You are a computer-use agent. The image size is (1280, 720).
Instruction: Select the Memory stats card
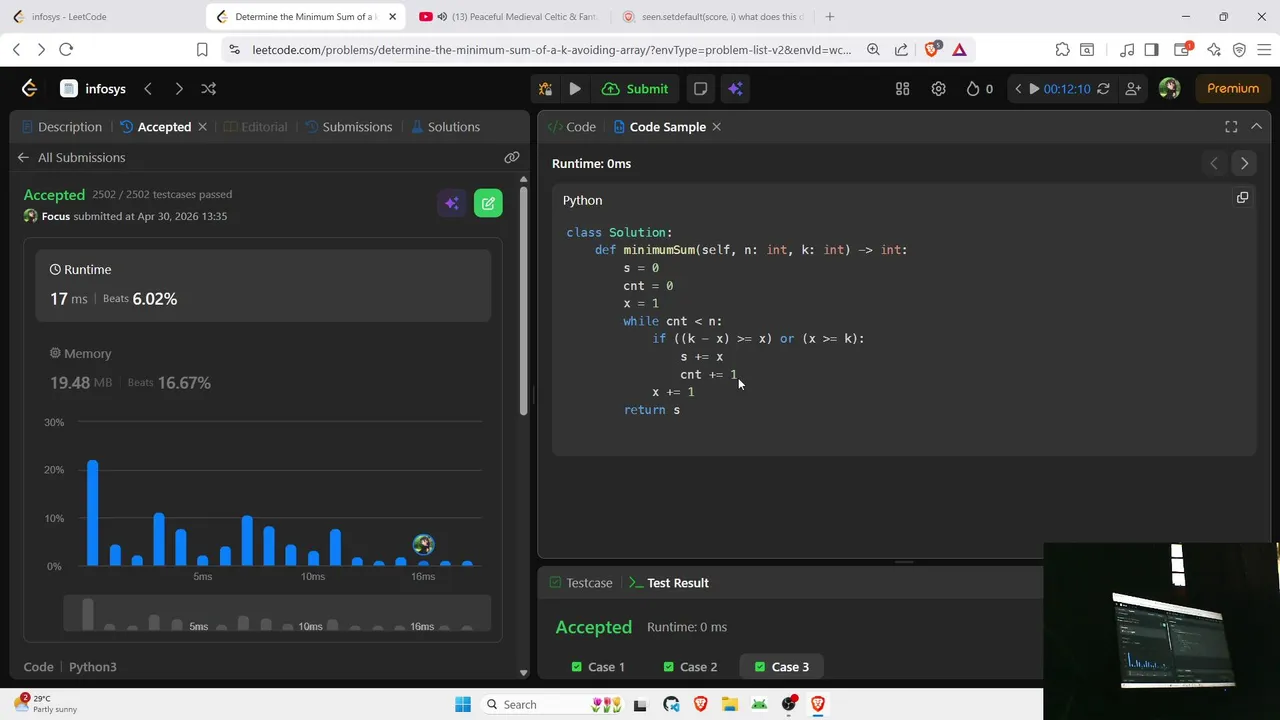(x=263, y=368)
